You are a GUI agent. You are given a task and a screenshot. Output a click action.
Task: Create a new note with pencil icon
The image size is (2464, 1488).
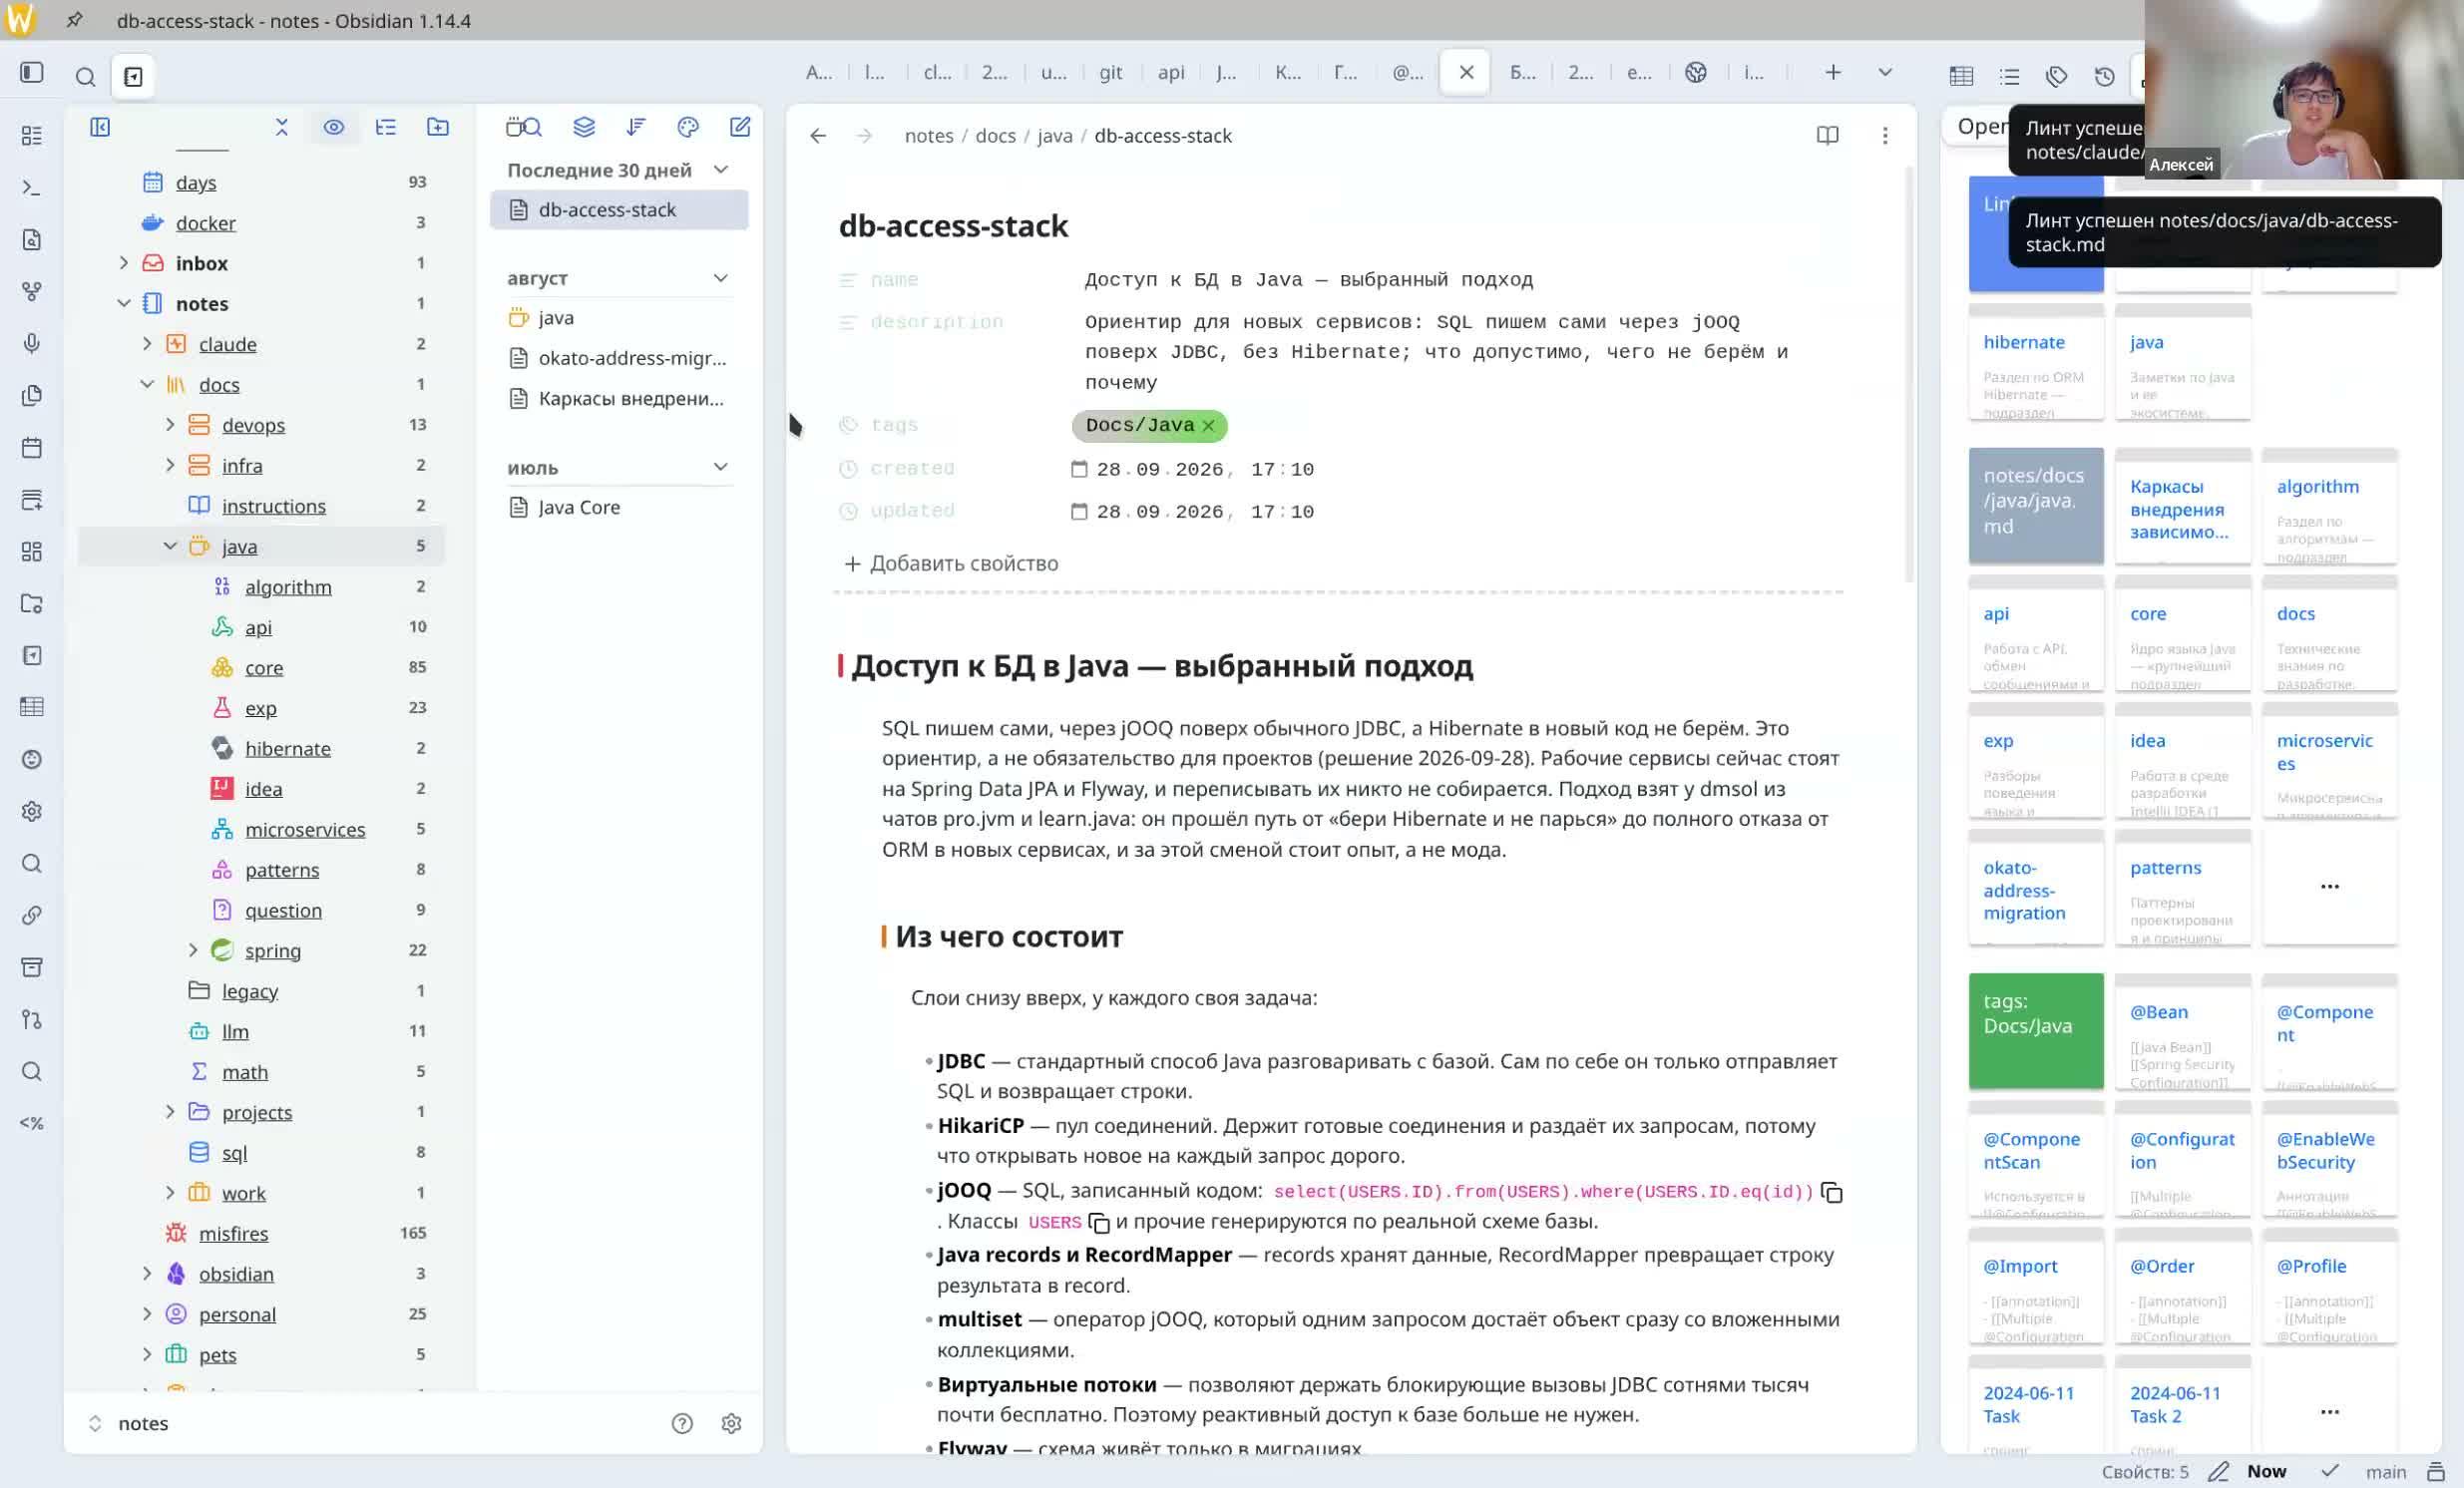pyautogui.click(x=740, y=127)
